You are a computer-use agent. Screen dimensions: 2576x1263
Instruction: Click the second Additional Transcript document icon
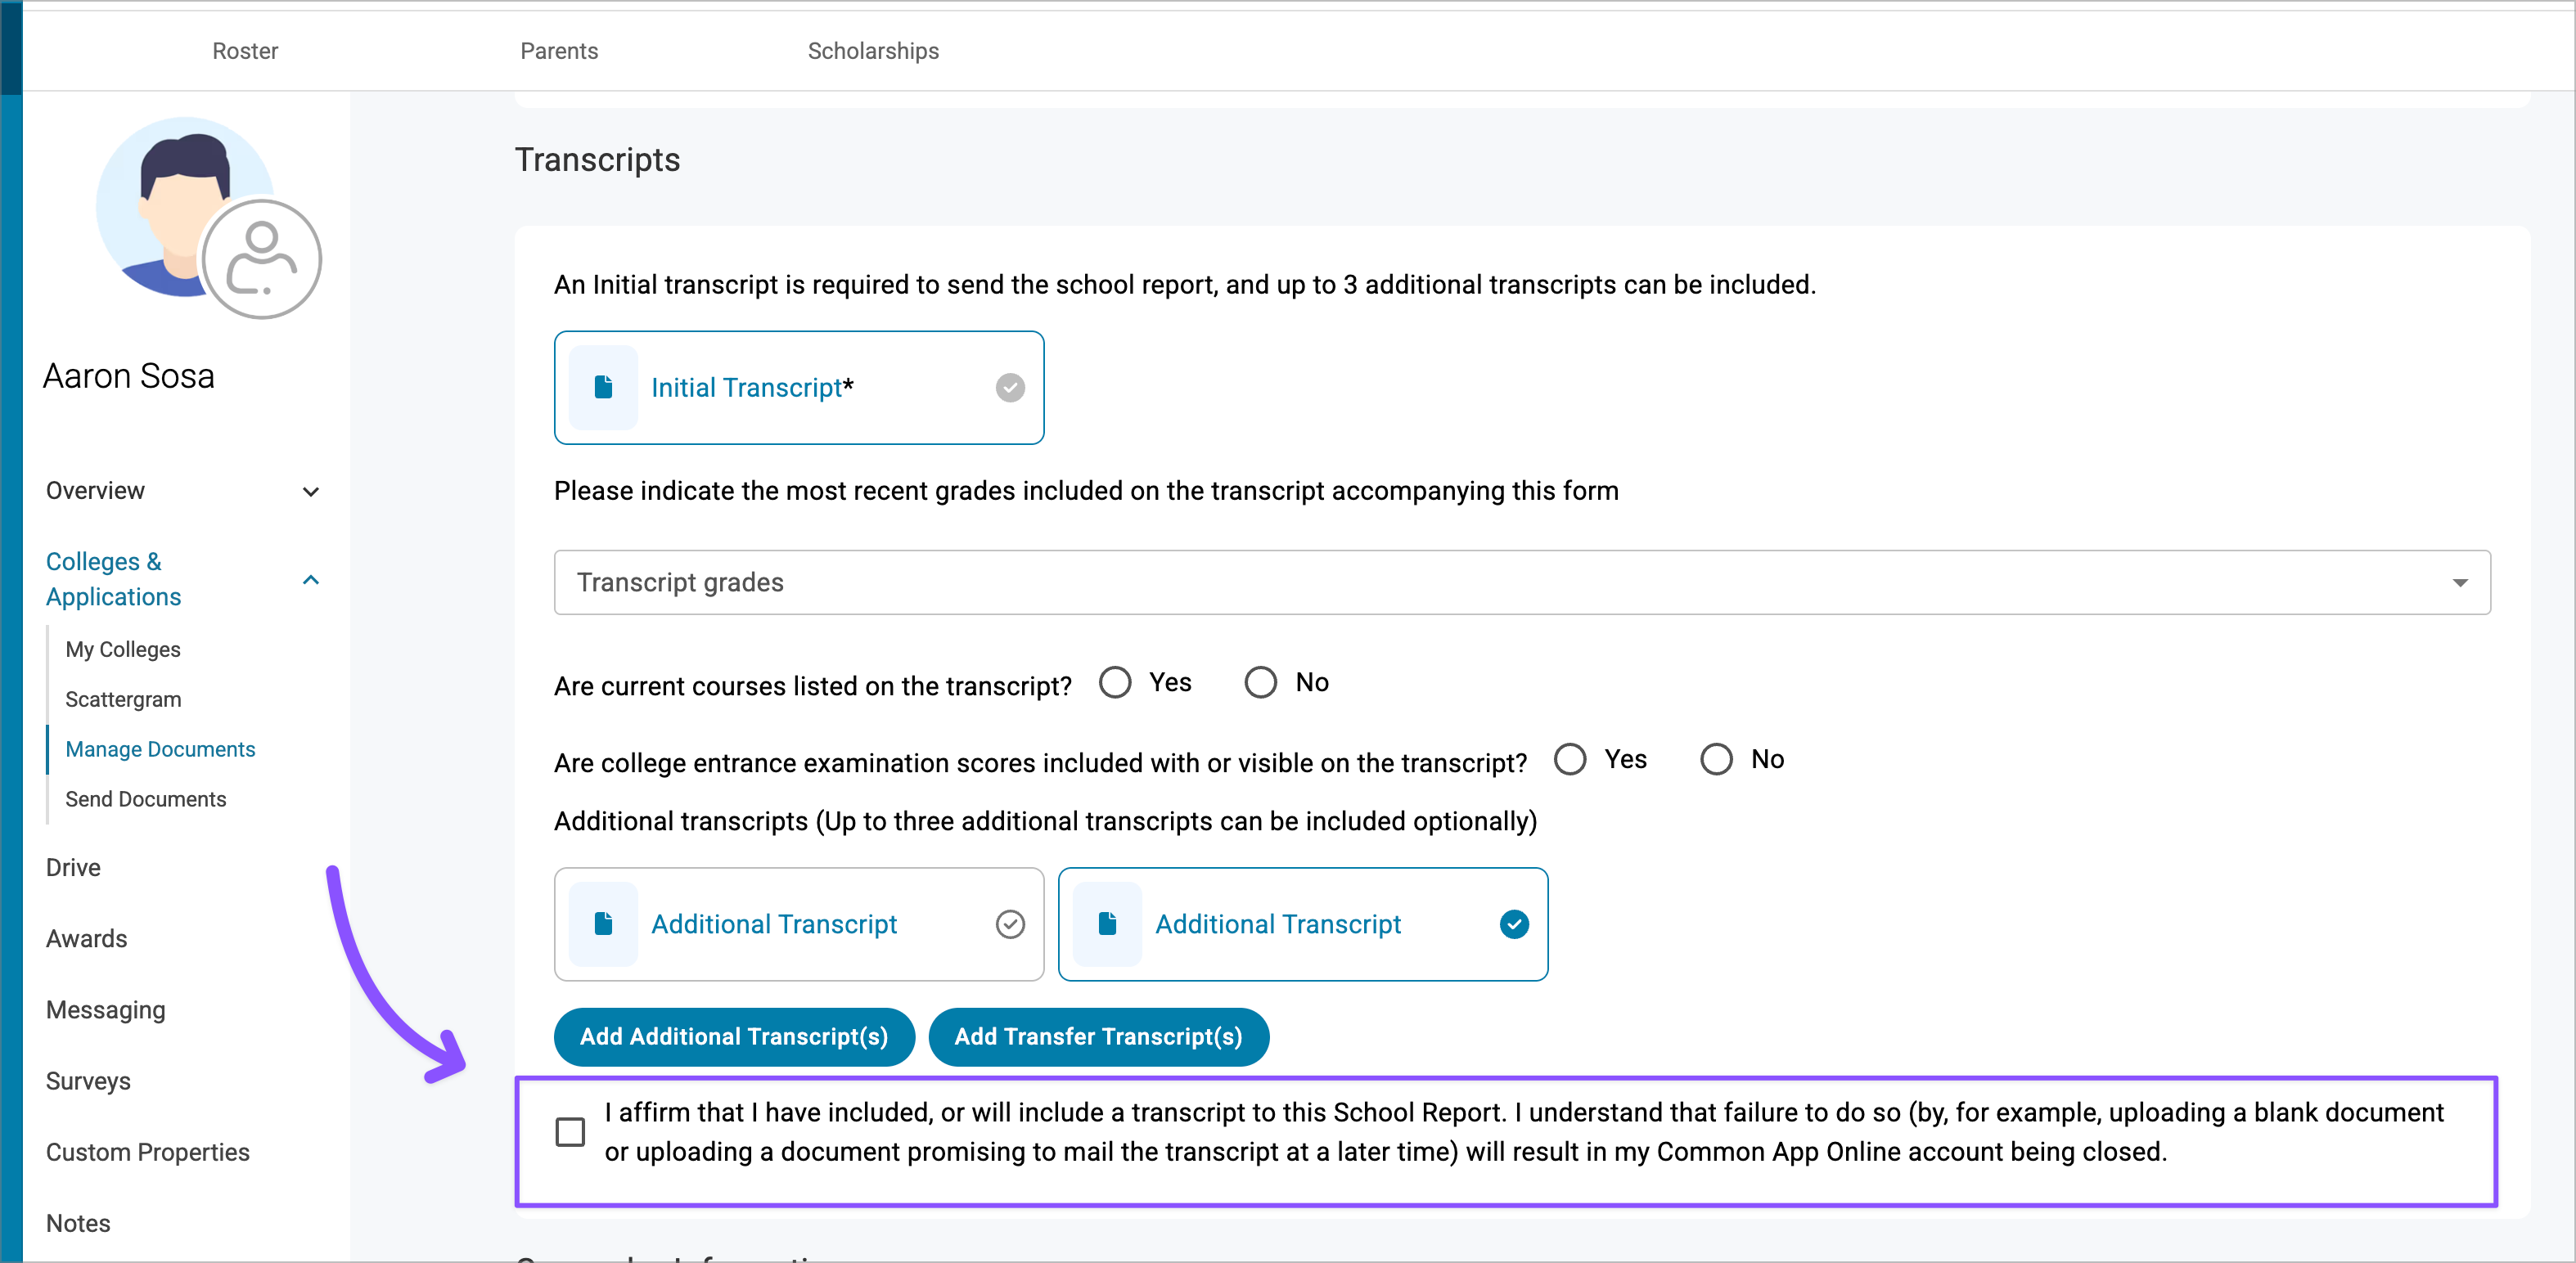tap(1107, 923)
